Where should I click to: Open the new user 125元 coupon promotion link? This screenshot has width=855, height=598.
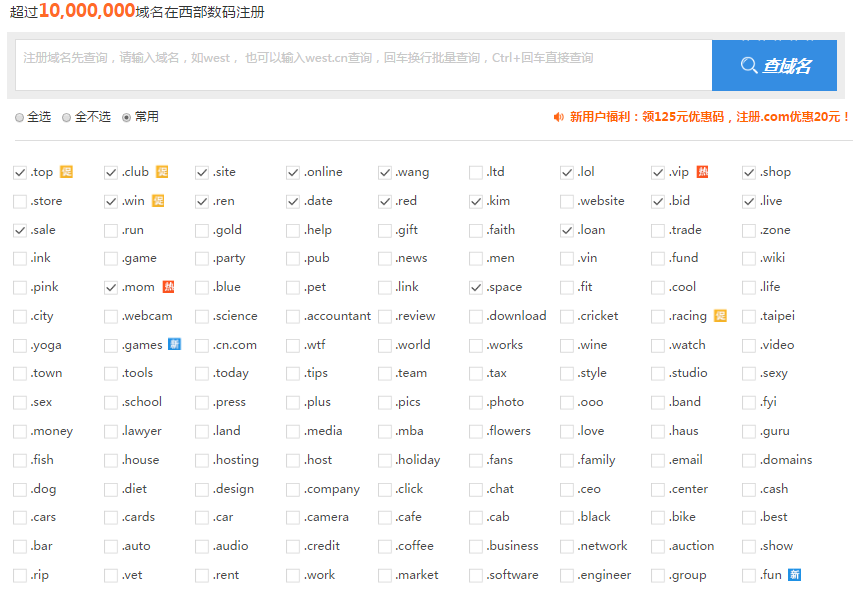click(709, 117)
